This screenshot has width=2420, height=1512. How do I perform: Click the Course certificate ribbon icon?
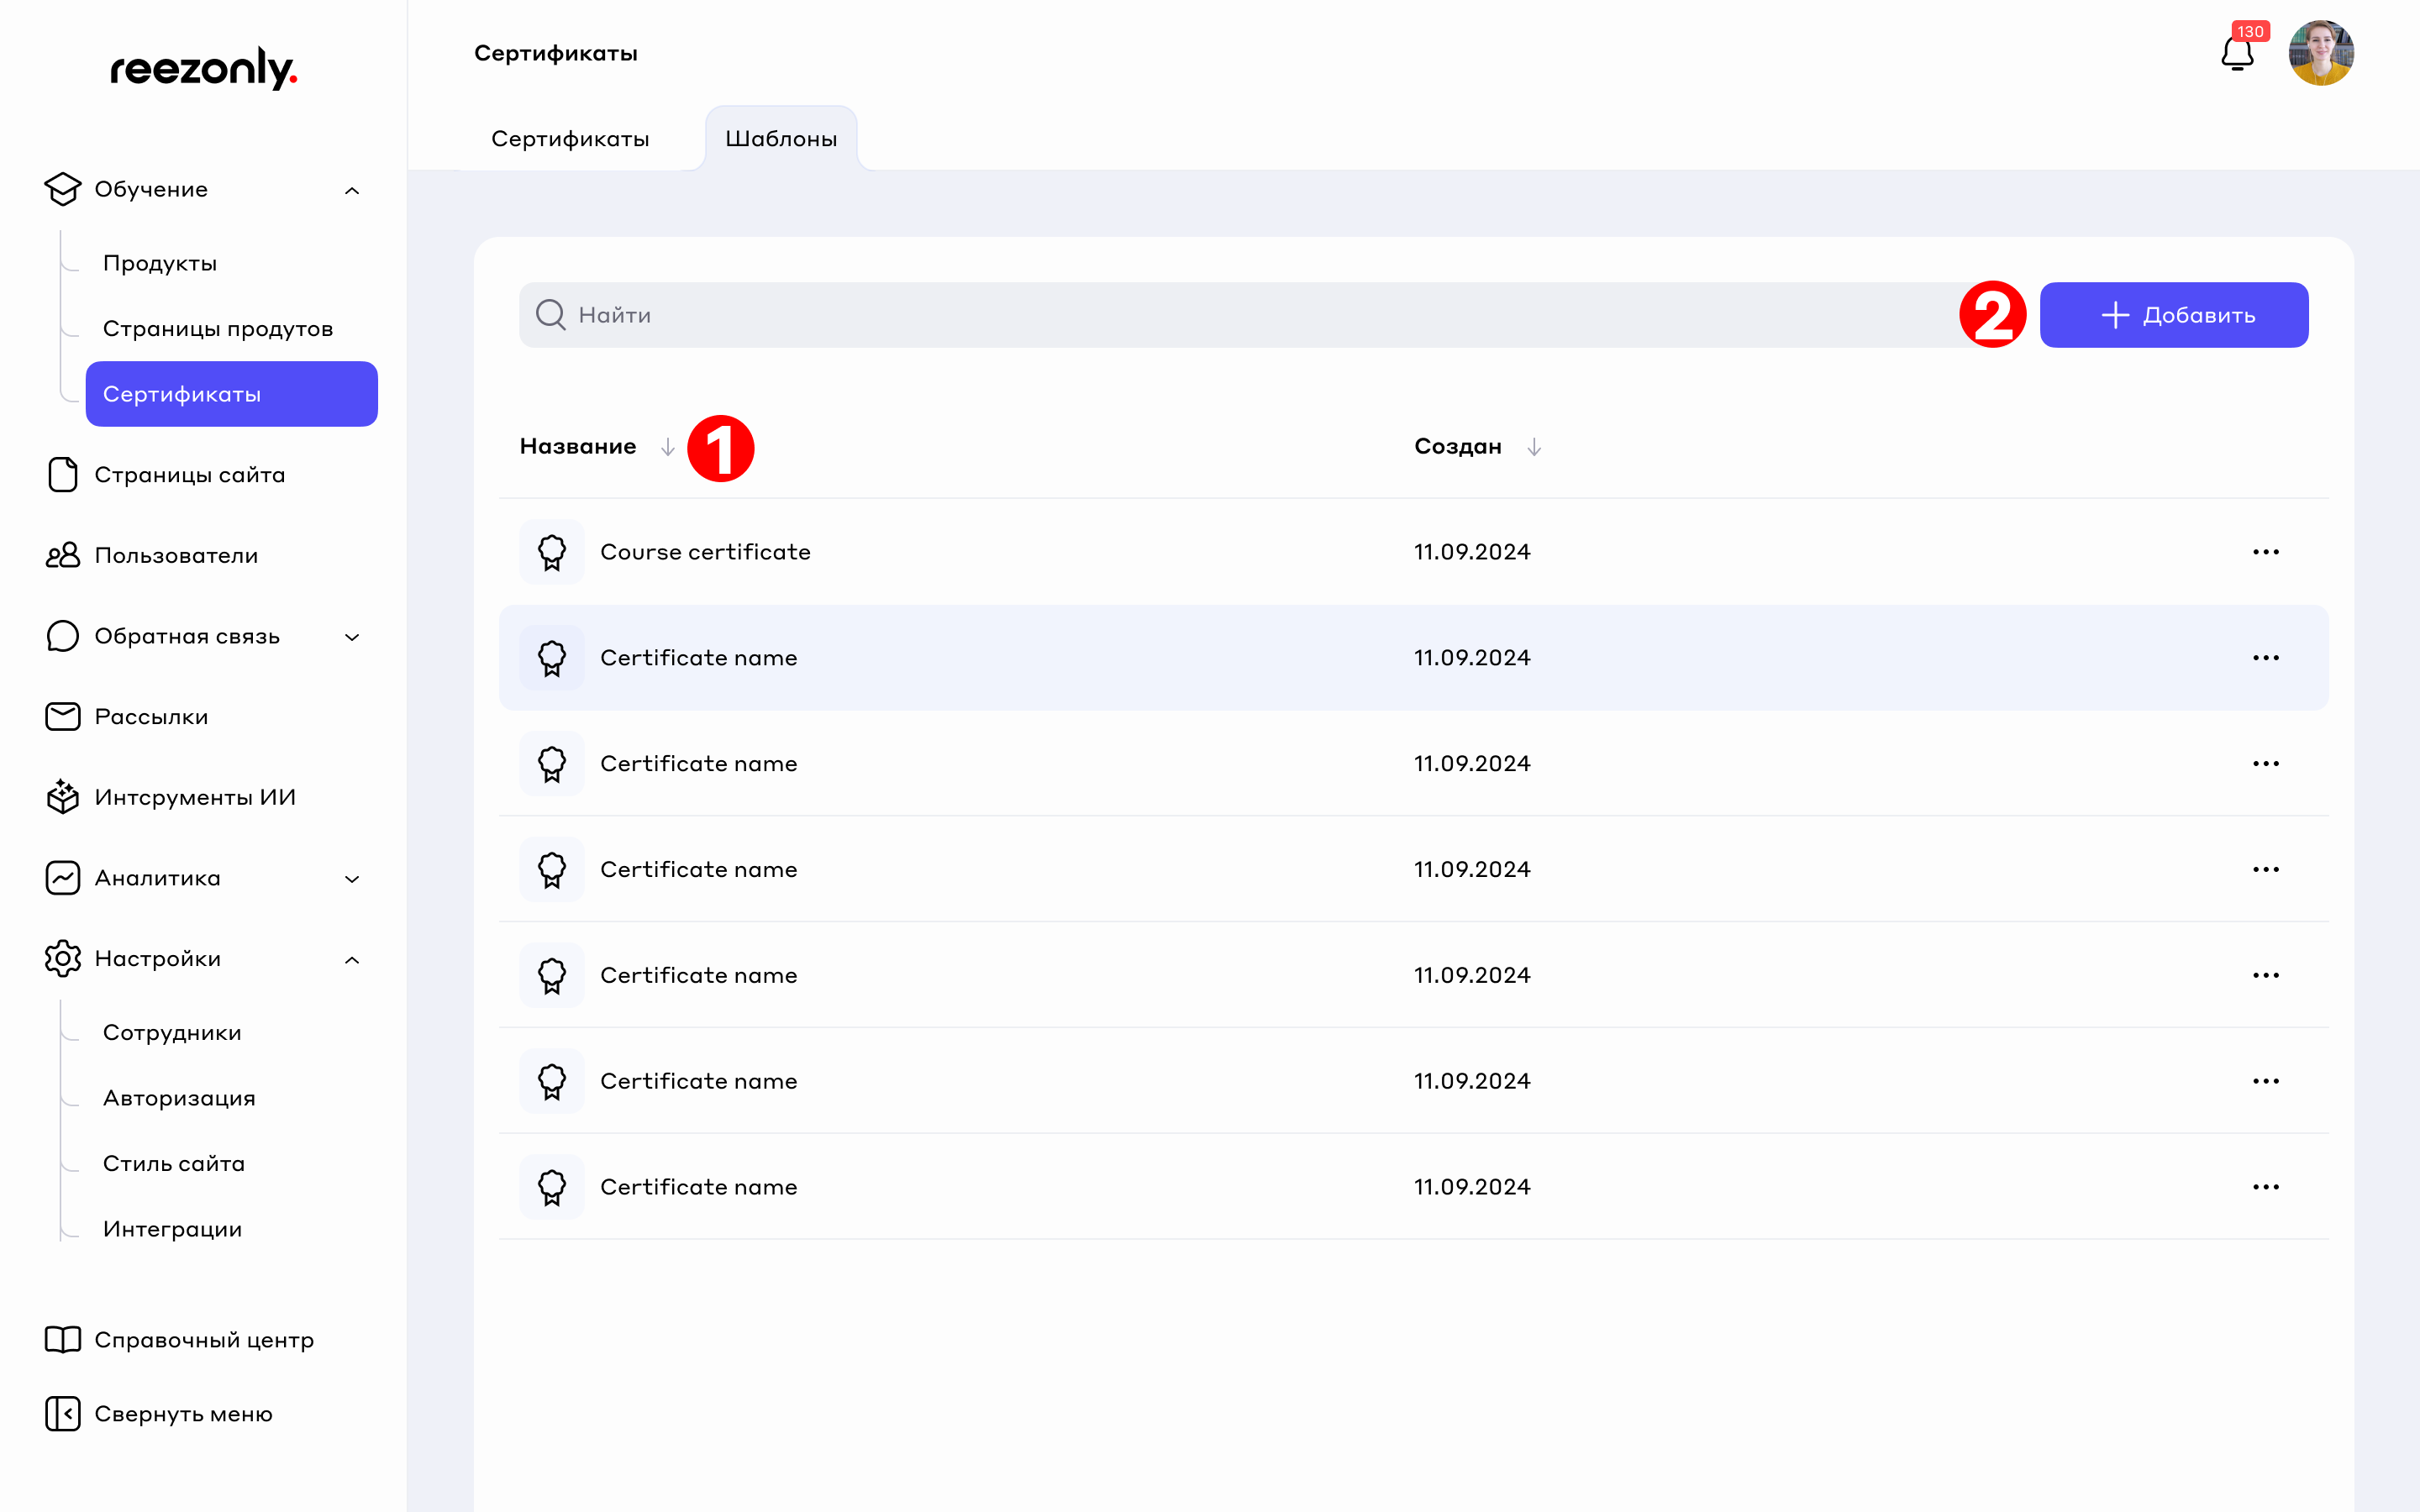click(x=552, y=552)
